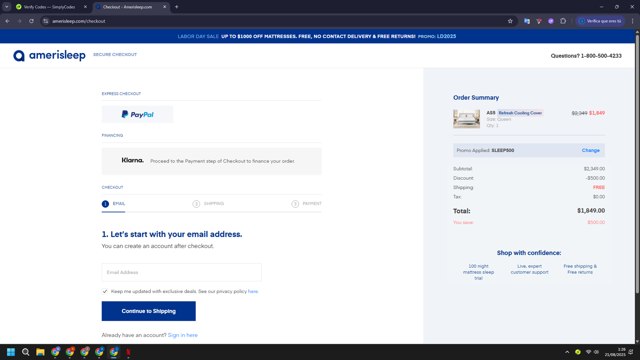Open the tab search dropdown arrow
This screenshot has height=360, width=640.
click(7, 7)
